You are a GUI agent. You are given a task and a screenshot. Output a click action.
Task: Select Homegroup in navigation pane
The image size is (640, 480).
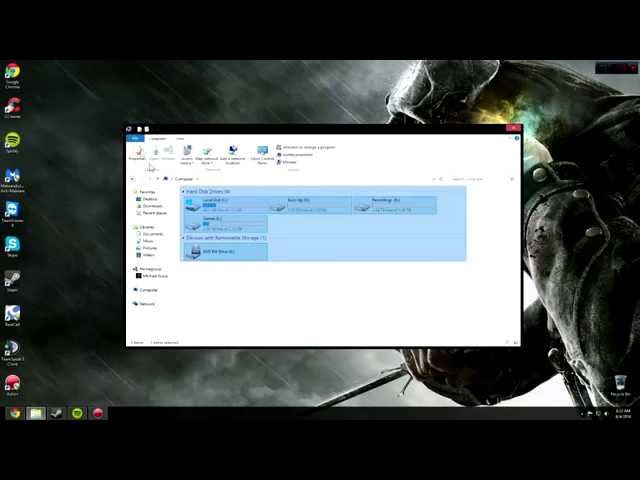tap(147, 269)
